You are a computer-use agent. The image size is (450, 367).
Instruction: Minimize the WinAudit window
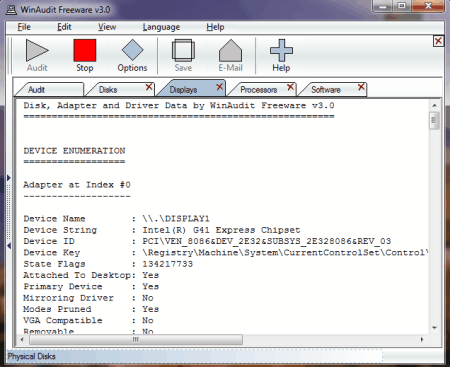(383, 6)
